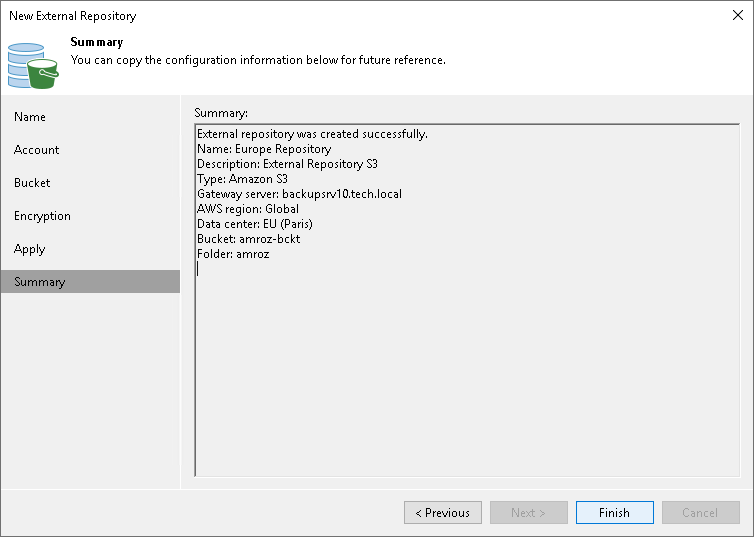Click the 'Gateway server: backupsrv10.tech.local' line
The image size is (754, 537).
(299, 194)
